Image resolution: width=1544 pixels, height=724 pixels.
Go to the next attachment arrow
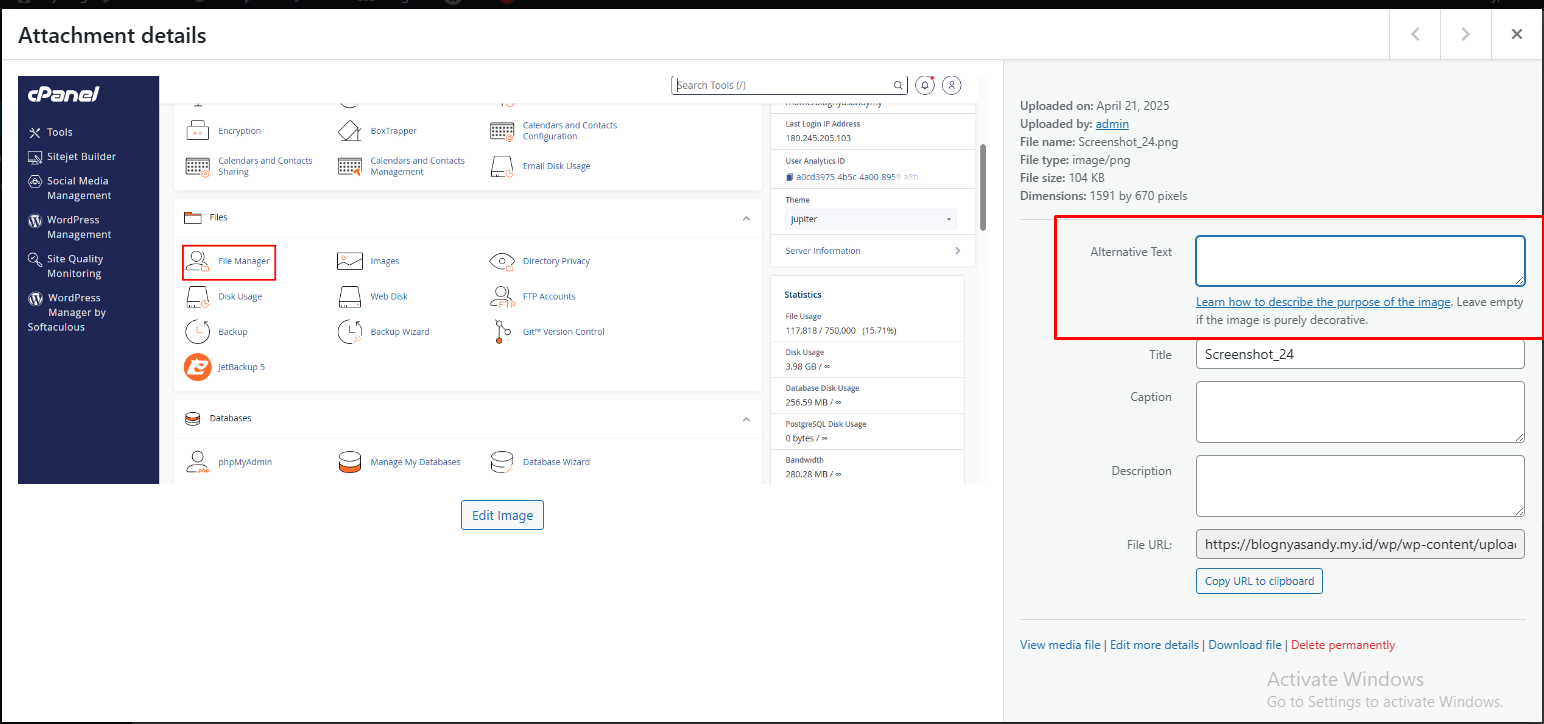(1465, 35)
